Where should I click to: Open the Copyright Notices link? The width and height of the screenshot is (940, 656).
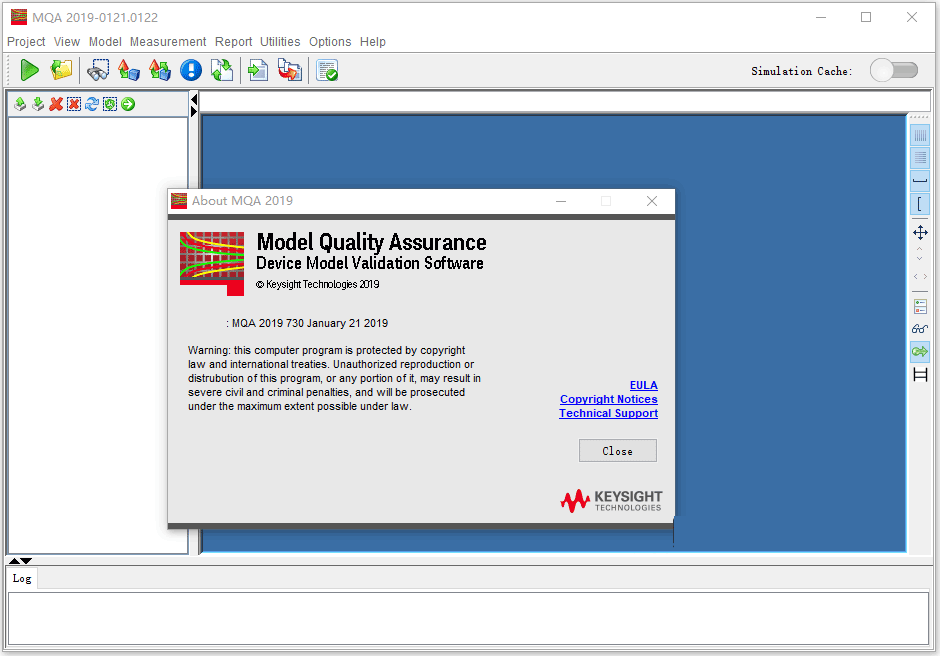[x=608, y=399]
